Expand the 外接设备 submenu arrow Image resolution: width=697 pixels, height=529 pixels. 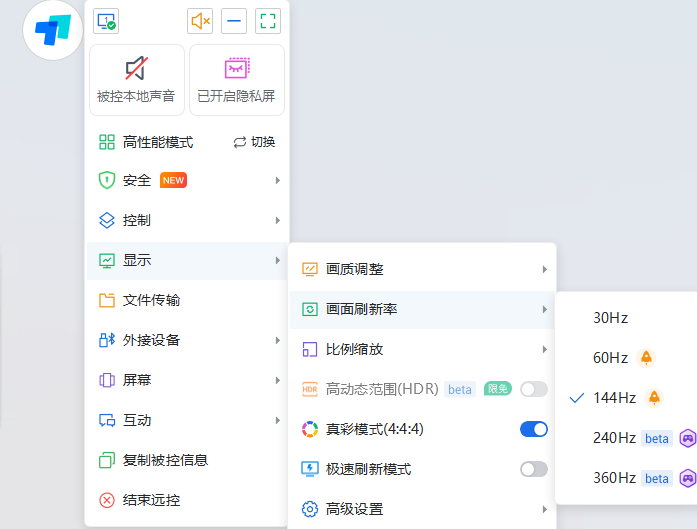coord(278,341)
